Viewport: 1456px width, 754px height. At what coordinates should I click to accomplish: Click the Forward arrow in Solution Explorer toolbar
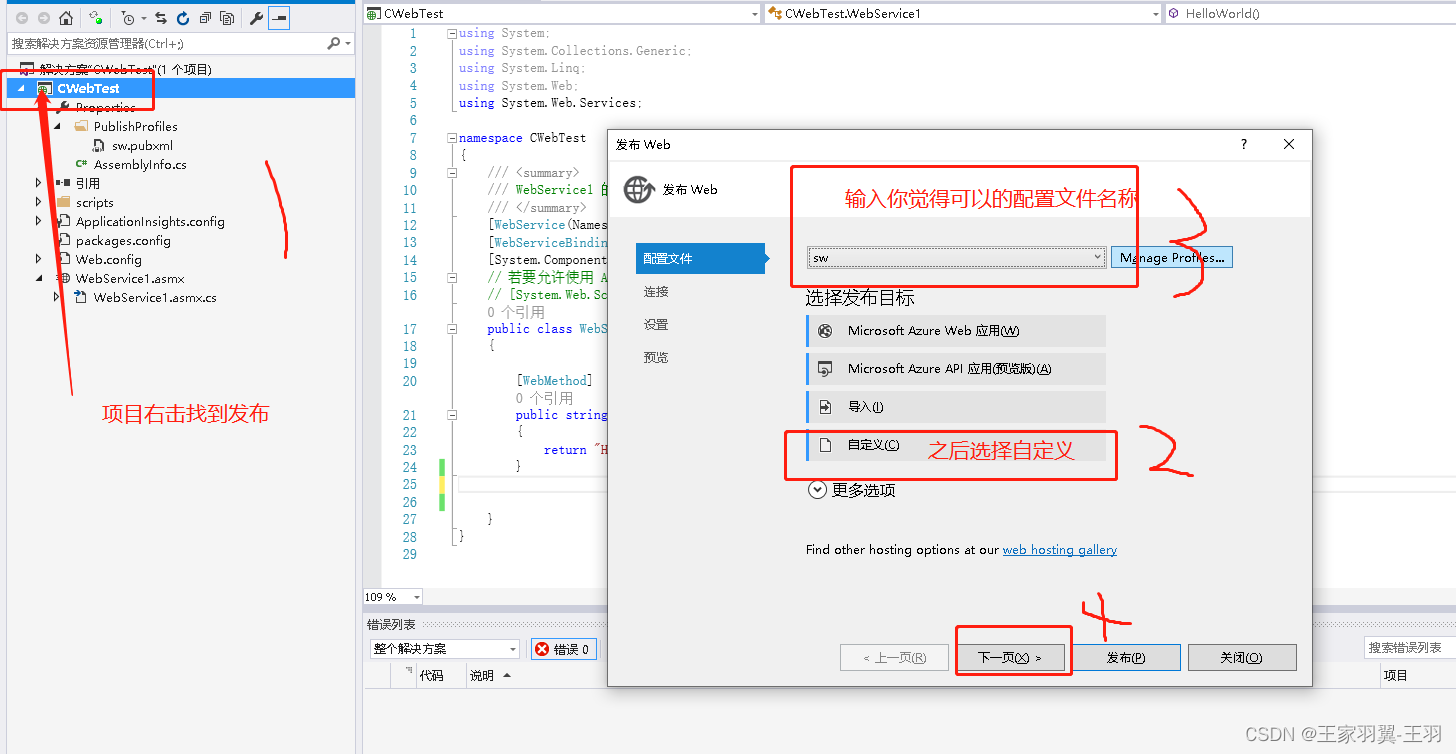43,18
